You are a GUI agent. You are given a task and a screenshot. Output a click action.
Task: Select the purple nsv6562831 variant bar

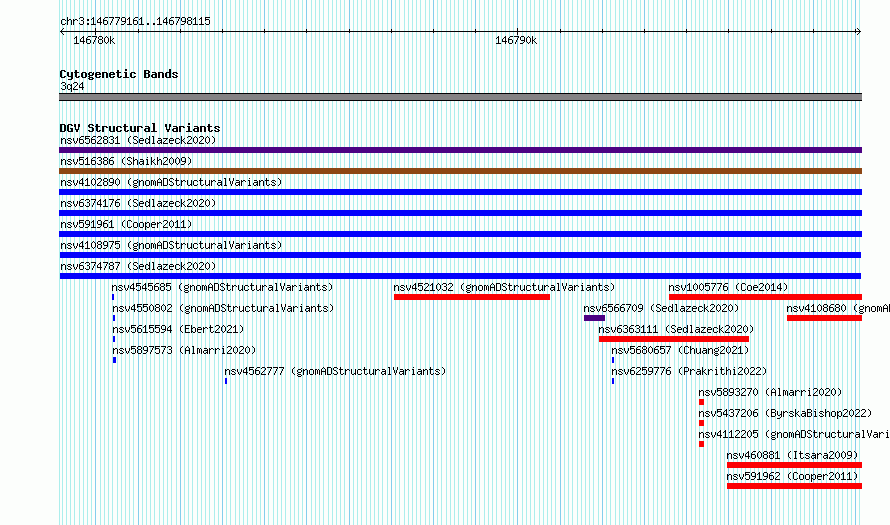coord(460,150)
